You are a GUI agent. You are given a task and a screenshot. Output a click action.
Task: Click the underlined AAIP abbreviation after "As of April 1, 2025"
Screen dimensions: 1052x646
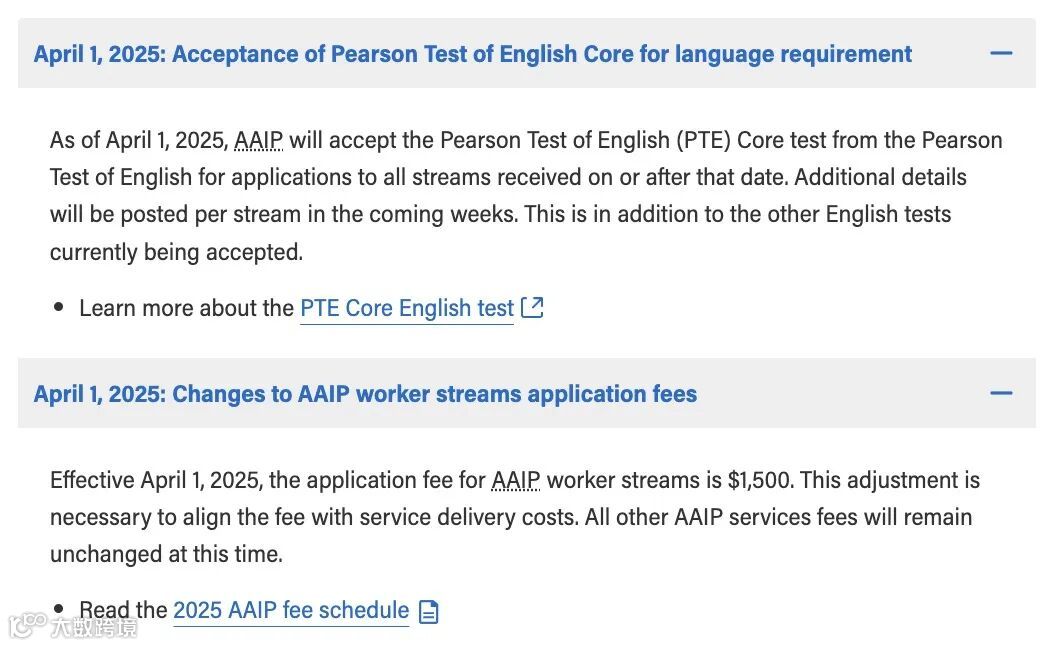(258, 140)
